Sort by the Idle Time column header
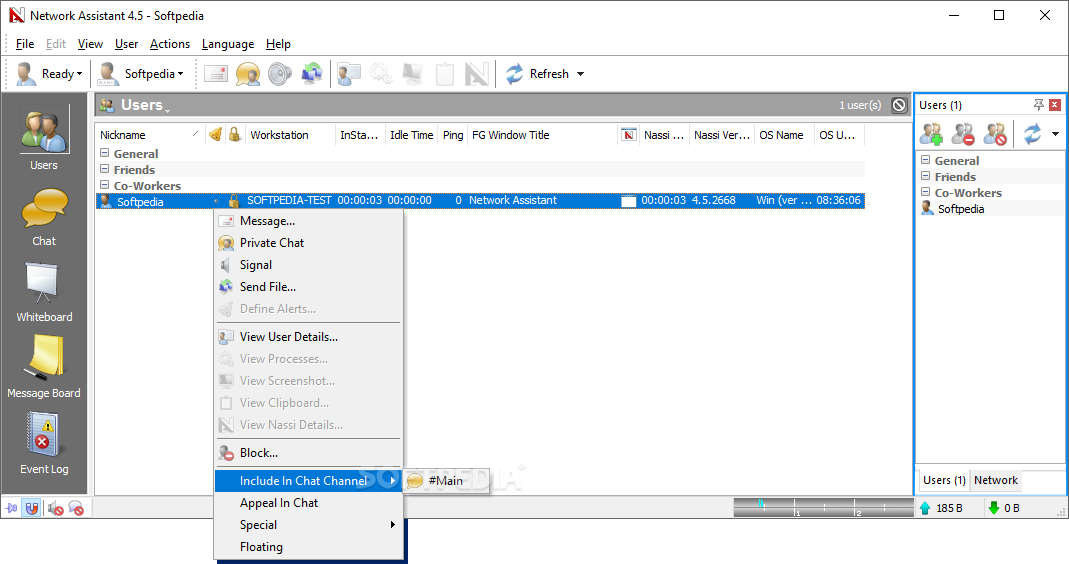This screenshot has height=564, width=1069. 412,135
